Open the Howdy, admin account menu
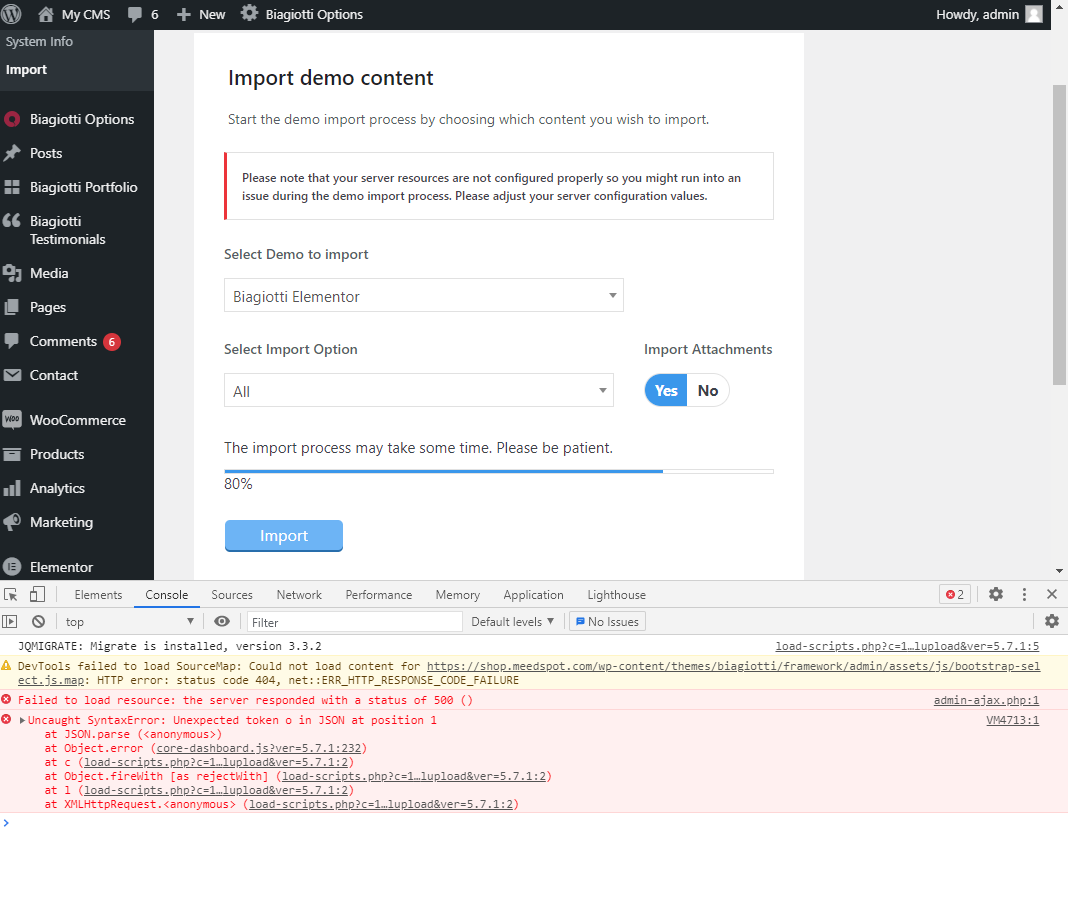 989,14
